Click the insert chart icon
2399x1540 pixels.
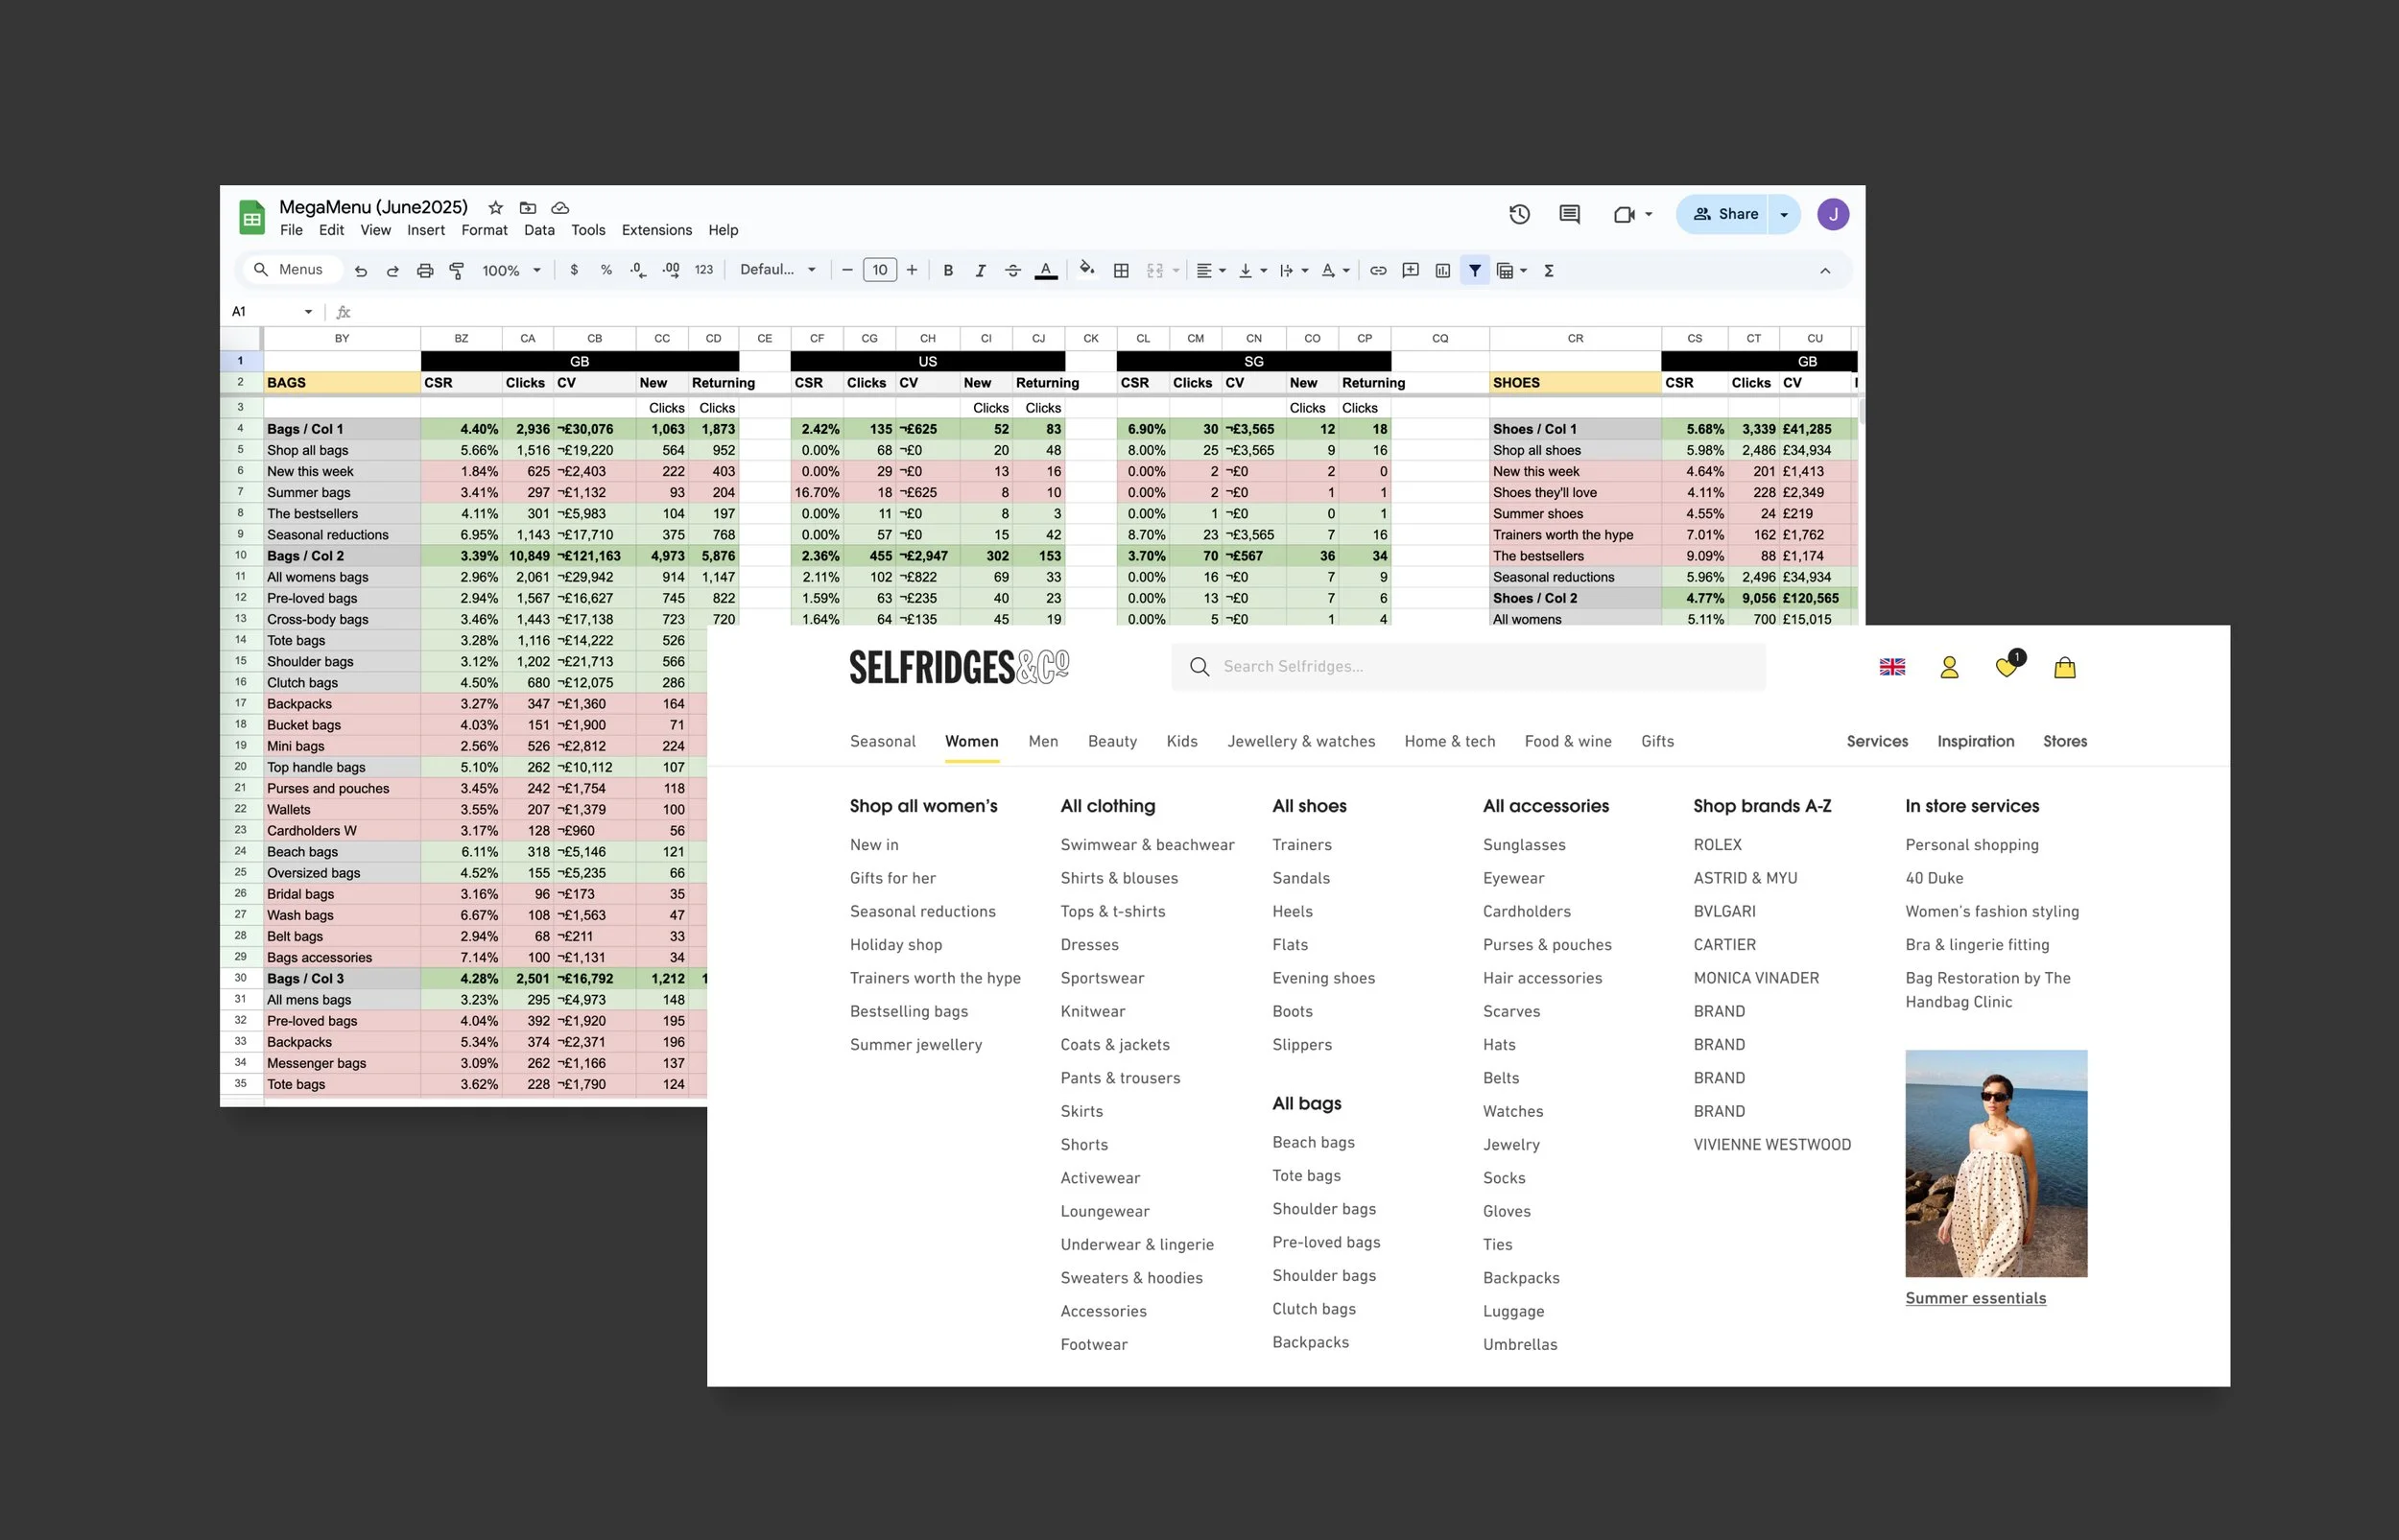(x=1442, y=270)
